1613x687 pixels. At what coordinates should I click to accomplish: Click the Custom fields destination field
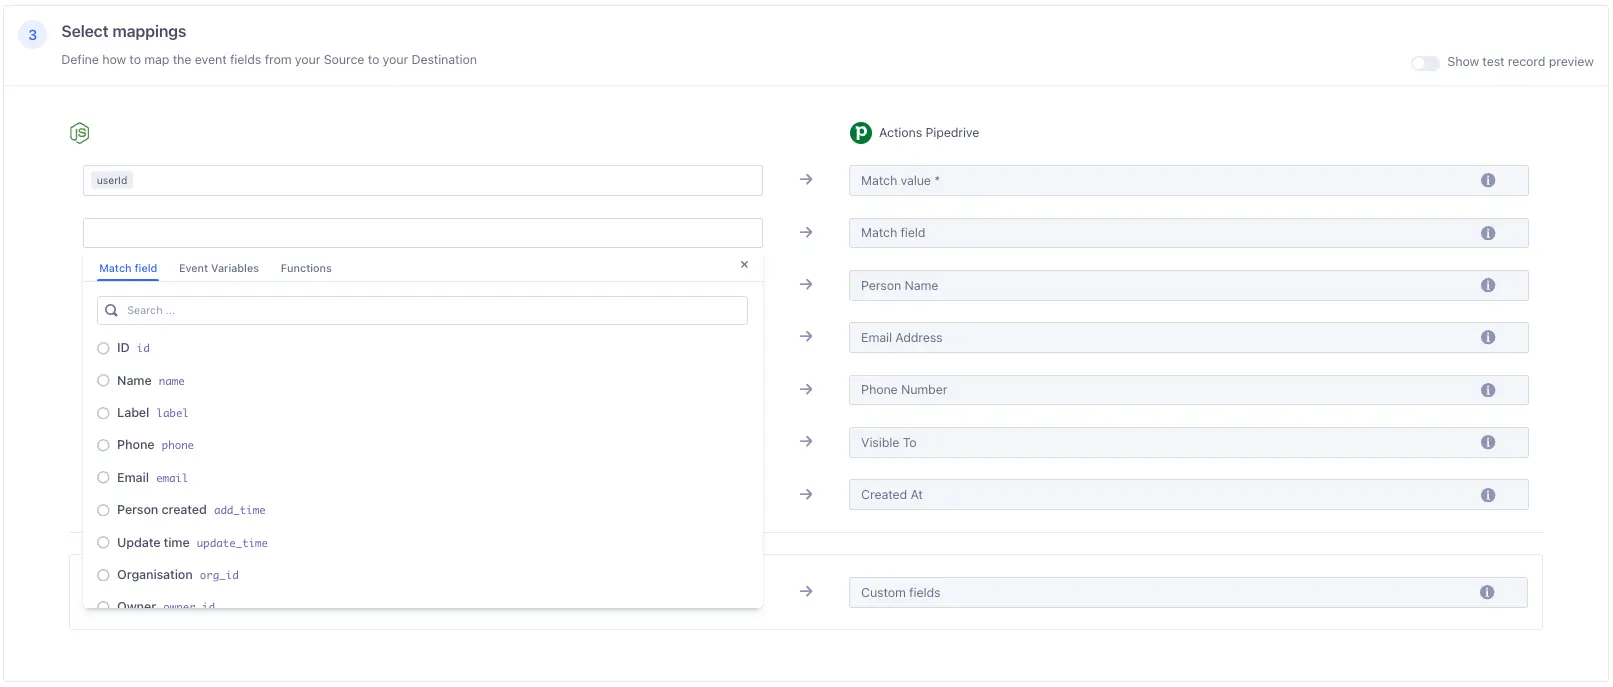point(1188,593)
